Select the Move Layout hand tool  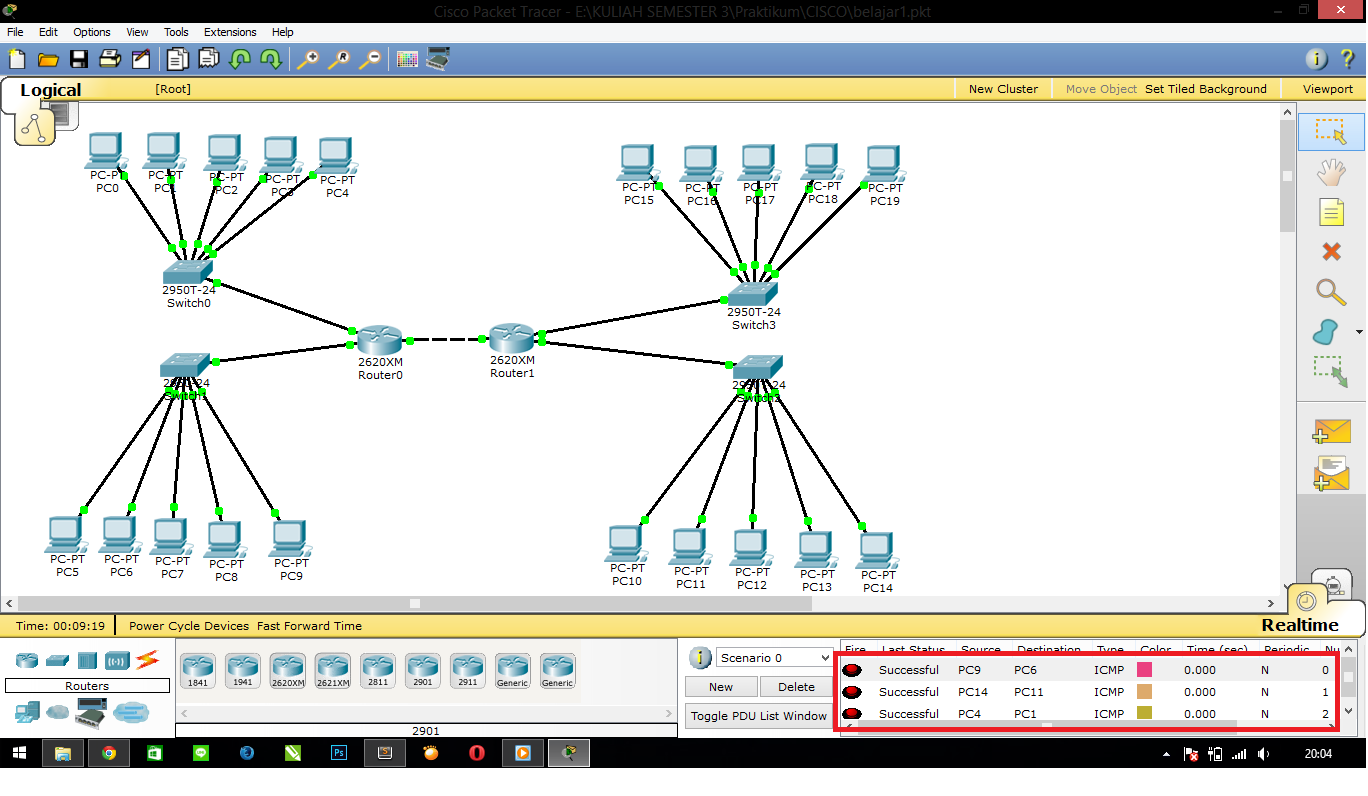tap(1331, 172)
